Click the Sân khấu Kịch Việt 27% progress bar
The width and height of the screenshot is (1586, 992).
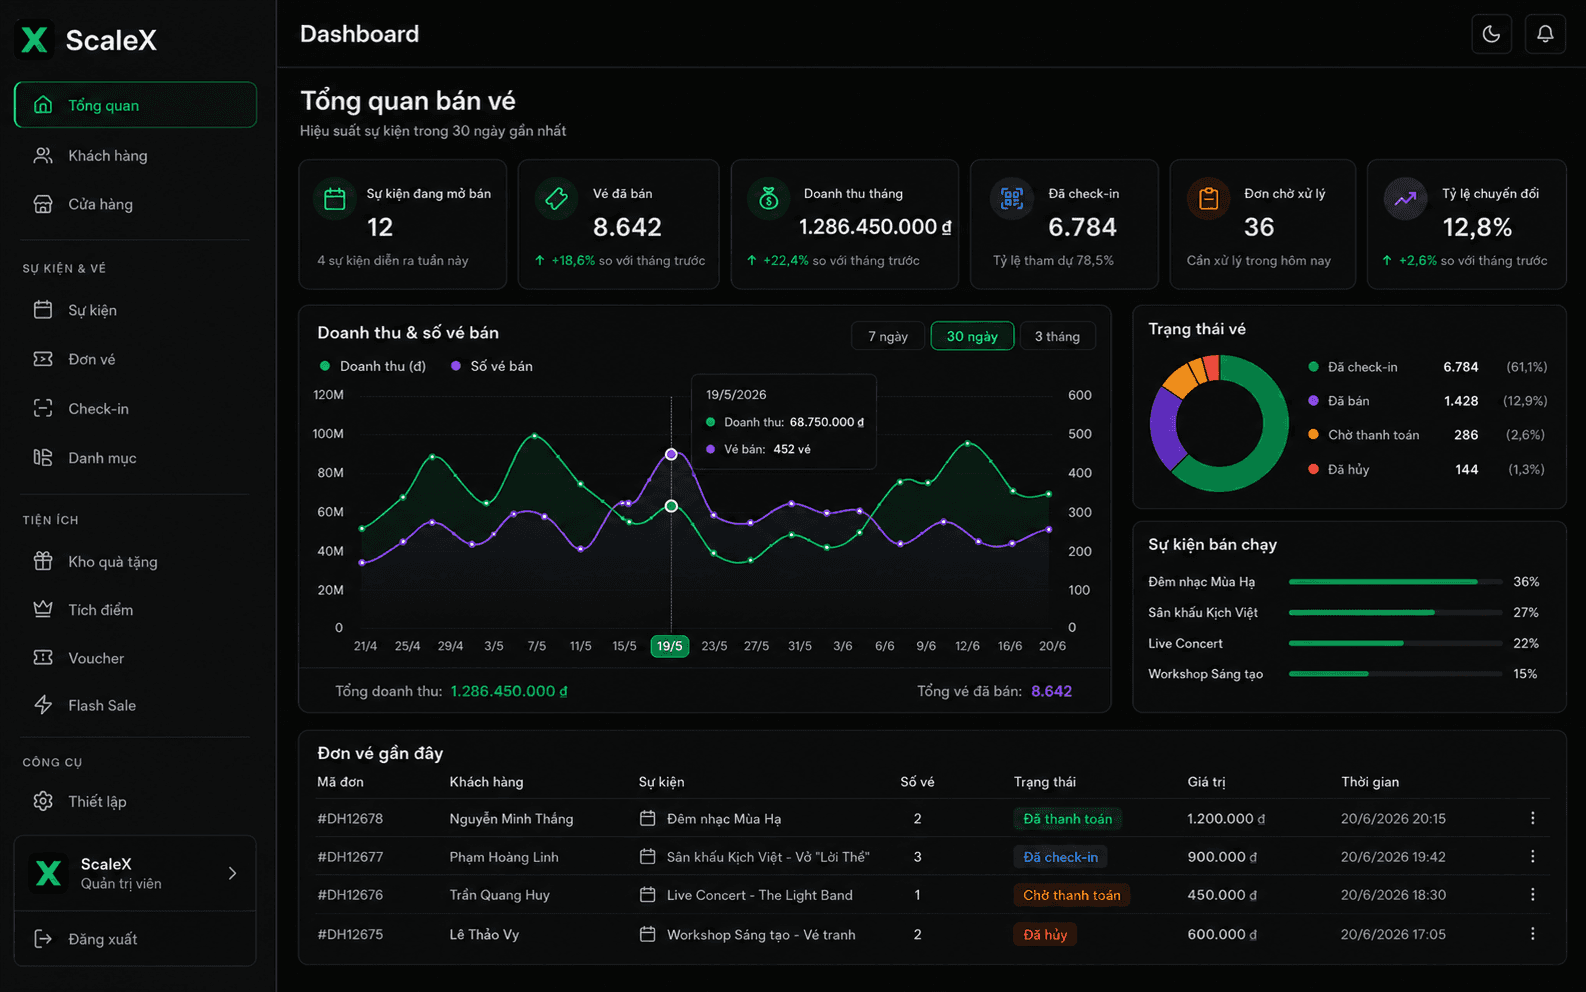tap(1395, 612)
